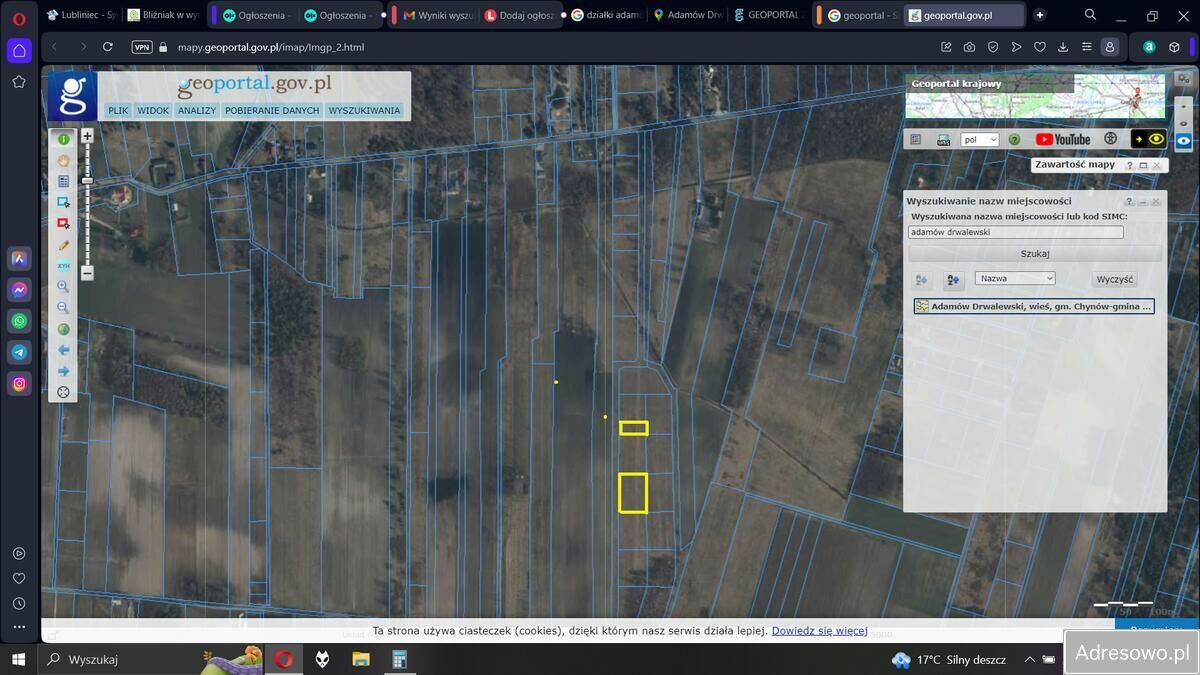
Task: Show full map extent with globe icon
Action: point(63,329)
